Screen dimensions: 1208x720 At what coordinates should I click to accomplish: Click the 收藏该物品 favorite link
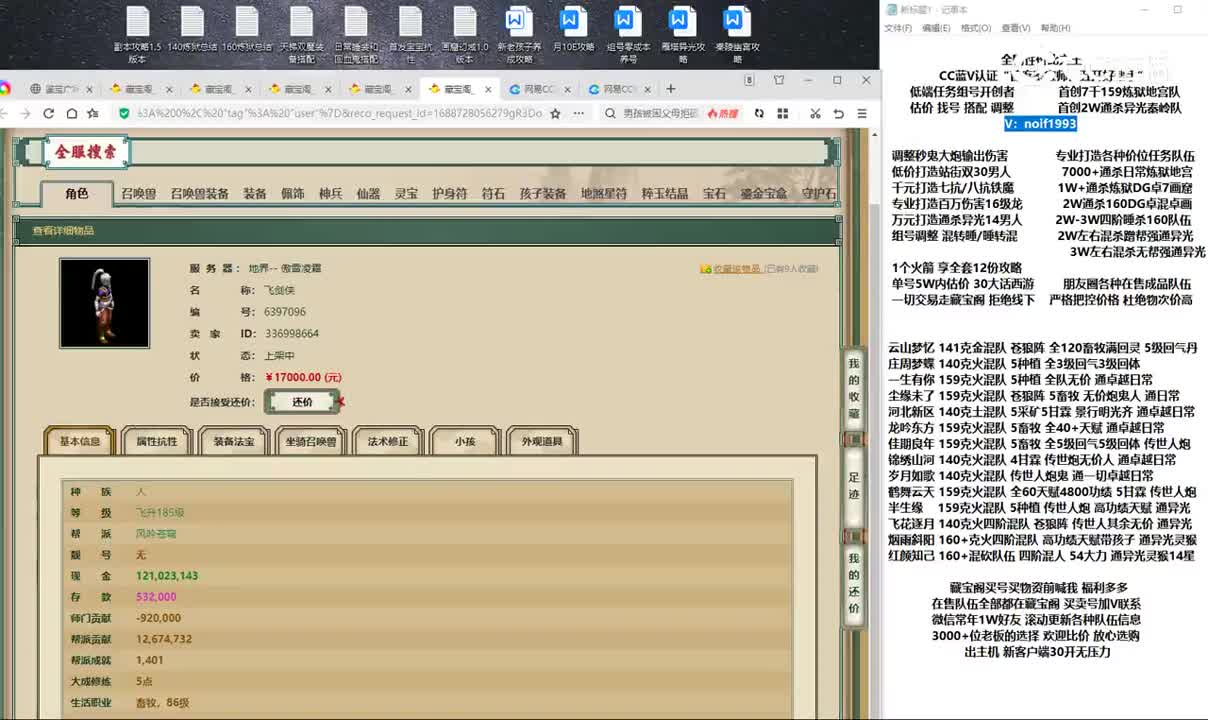tap(735, 269)
